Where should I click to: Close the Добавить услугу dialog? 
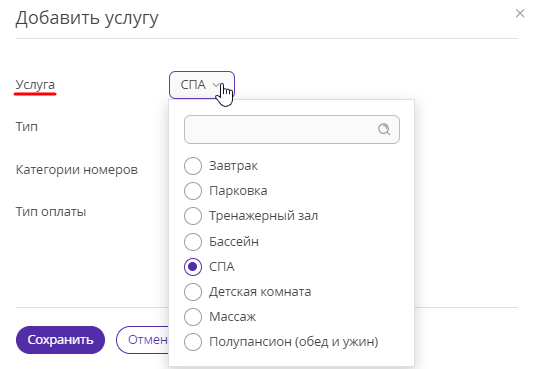[520, 14]
